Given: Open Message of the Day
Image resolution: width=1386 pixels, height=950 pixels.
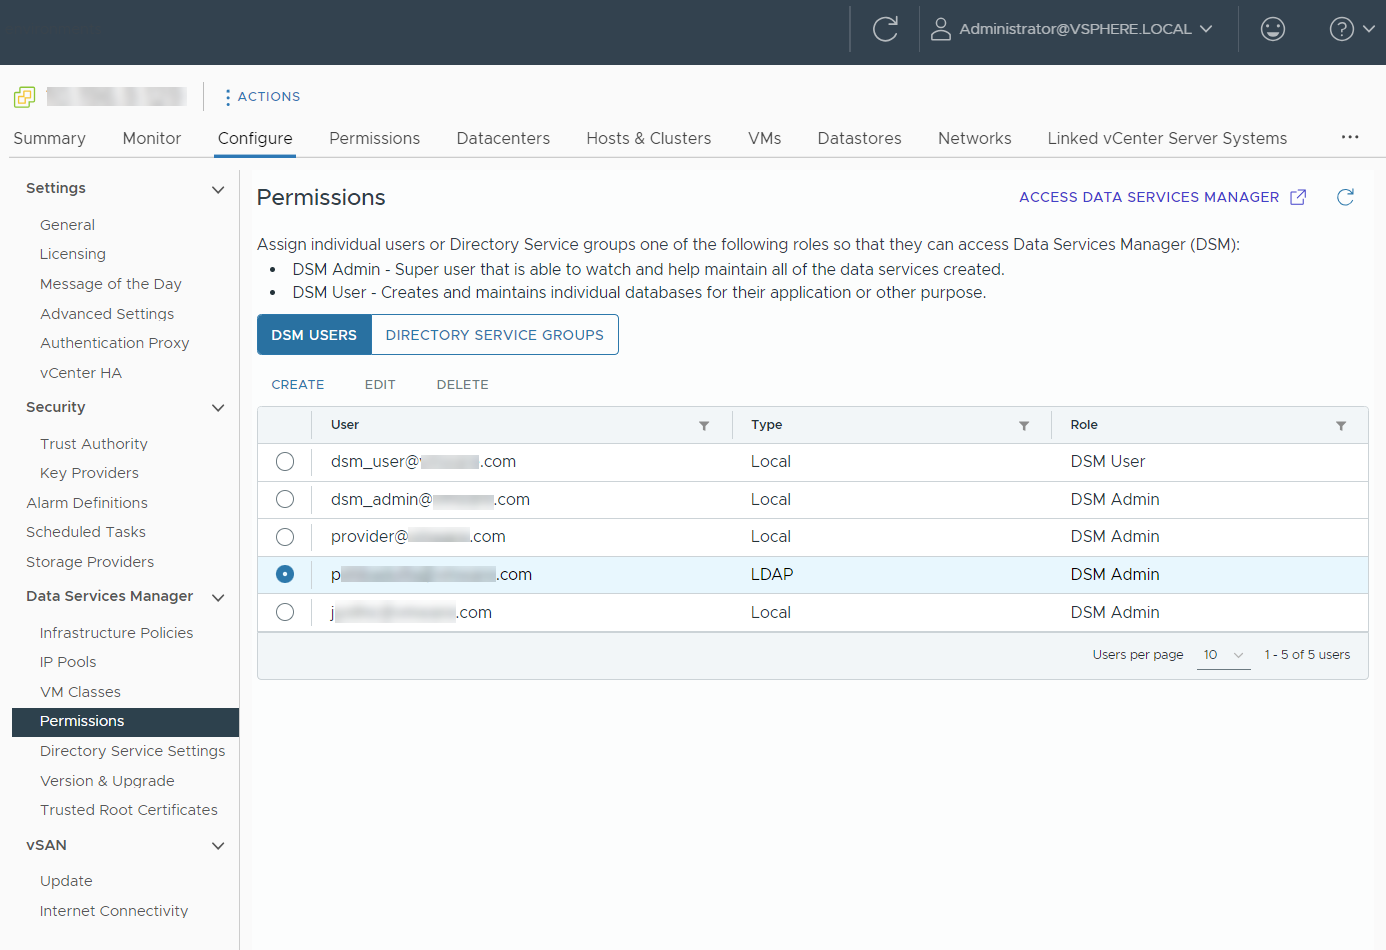Looking at the screenshot, I should 111,284.
